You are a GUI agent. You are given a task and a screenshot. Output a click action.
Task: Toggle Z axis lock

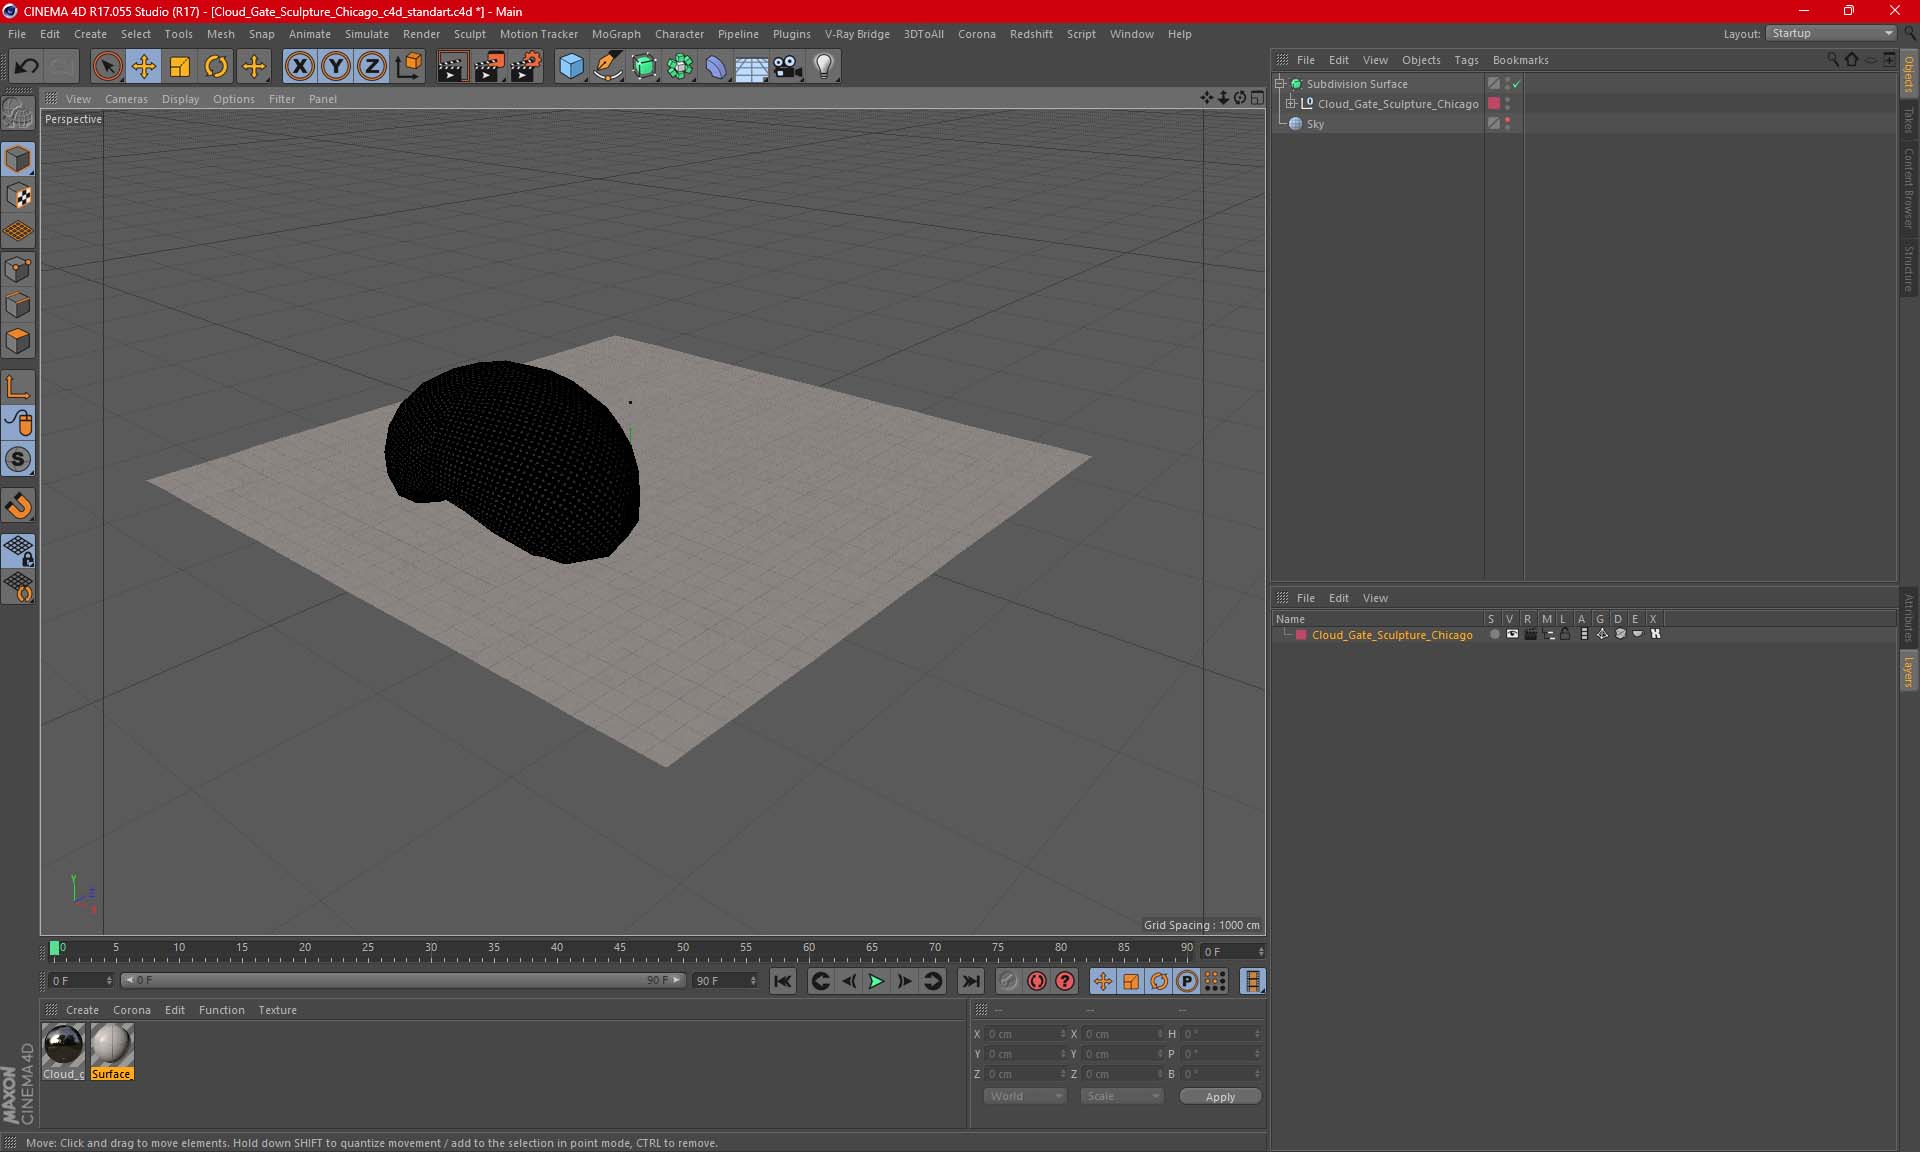[372, 67]
